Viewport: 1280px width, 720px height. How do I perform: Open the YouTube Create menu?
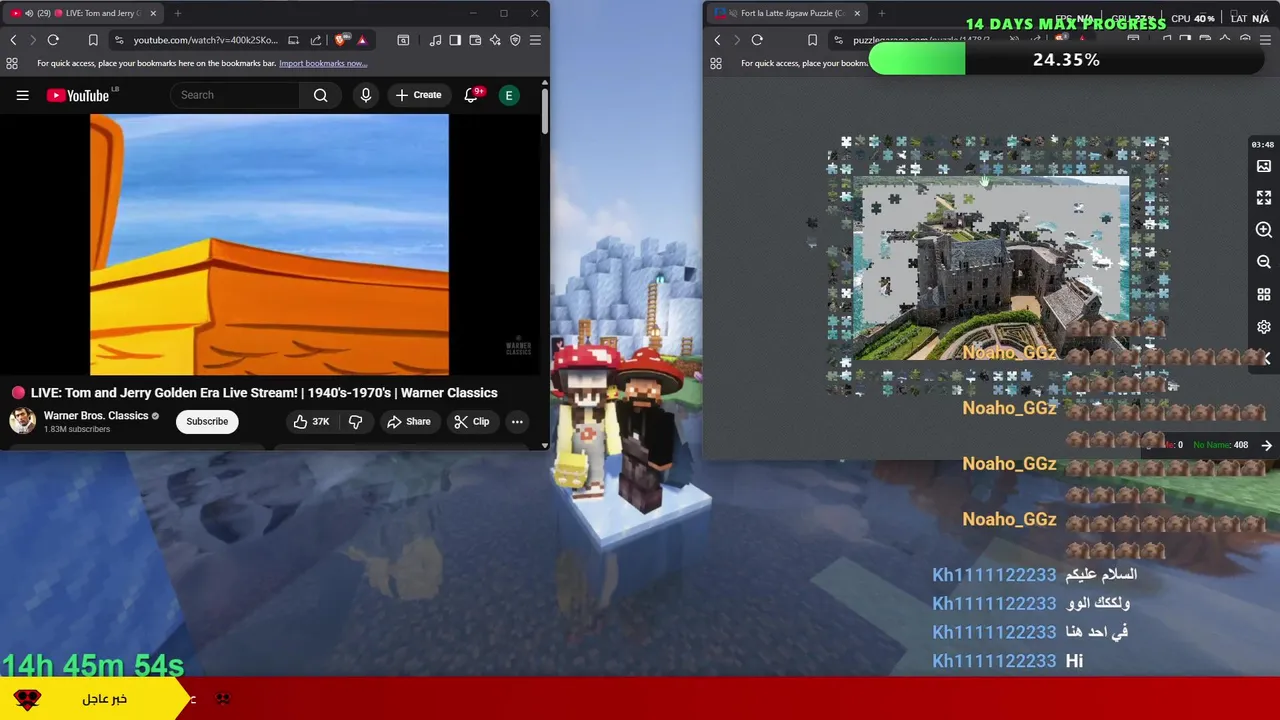tap(418, 95)
